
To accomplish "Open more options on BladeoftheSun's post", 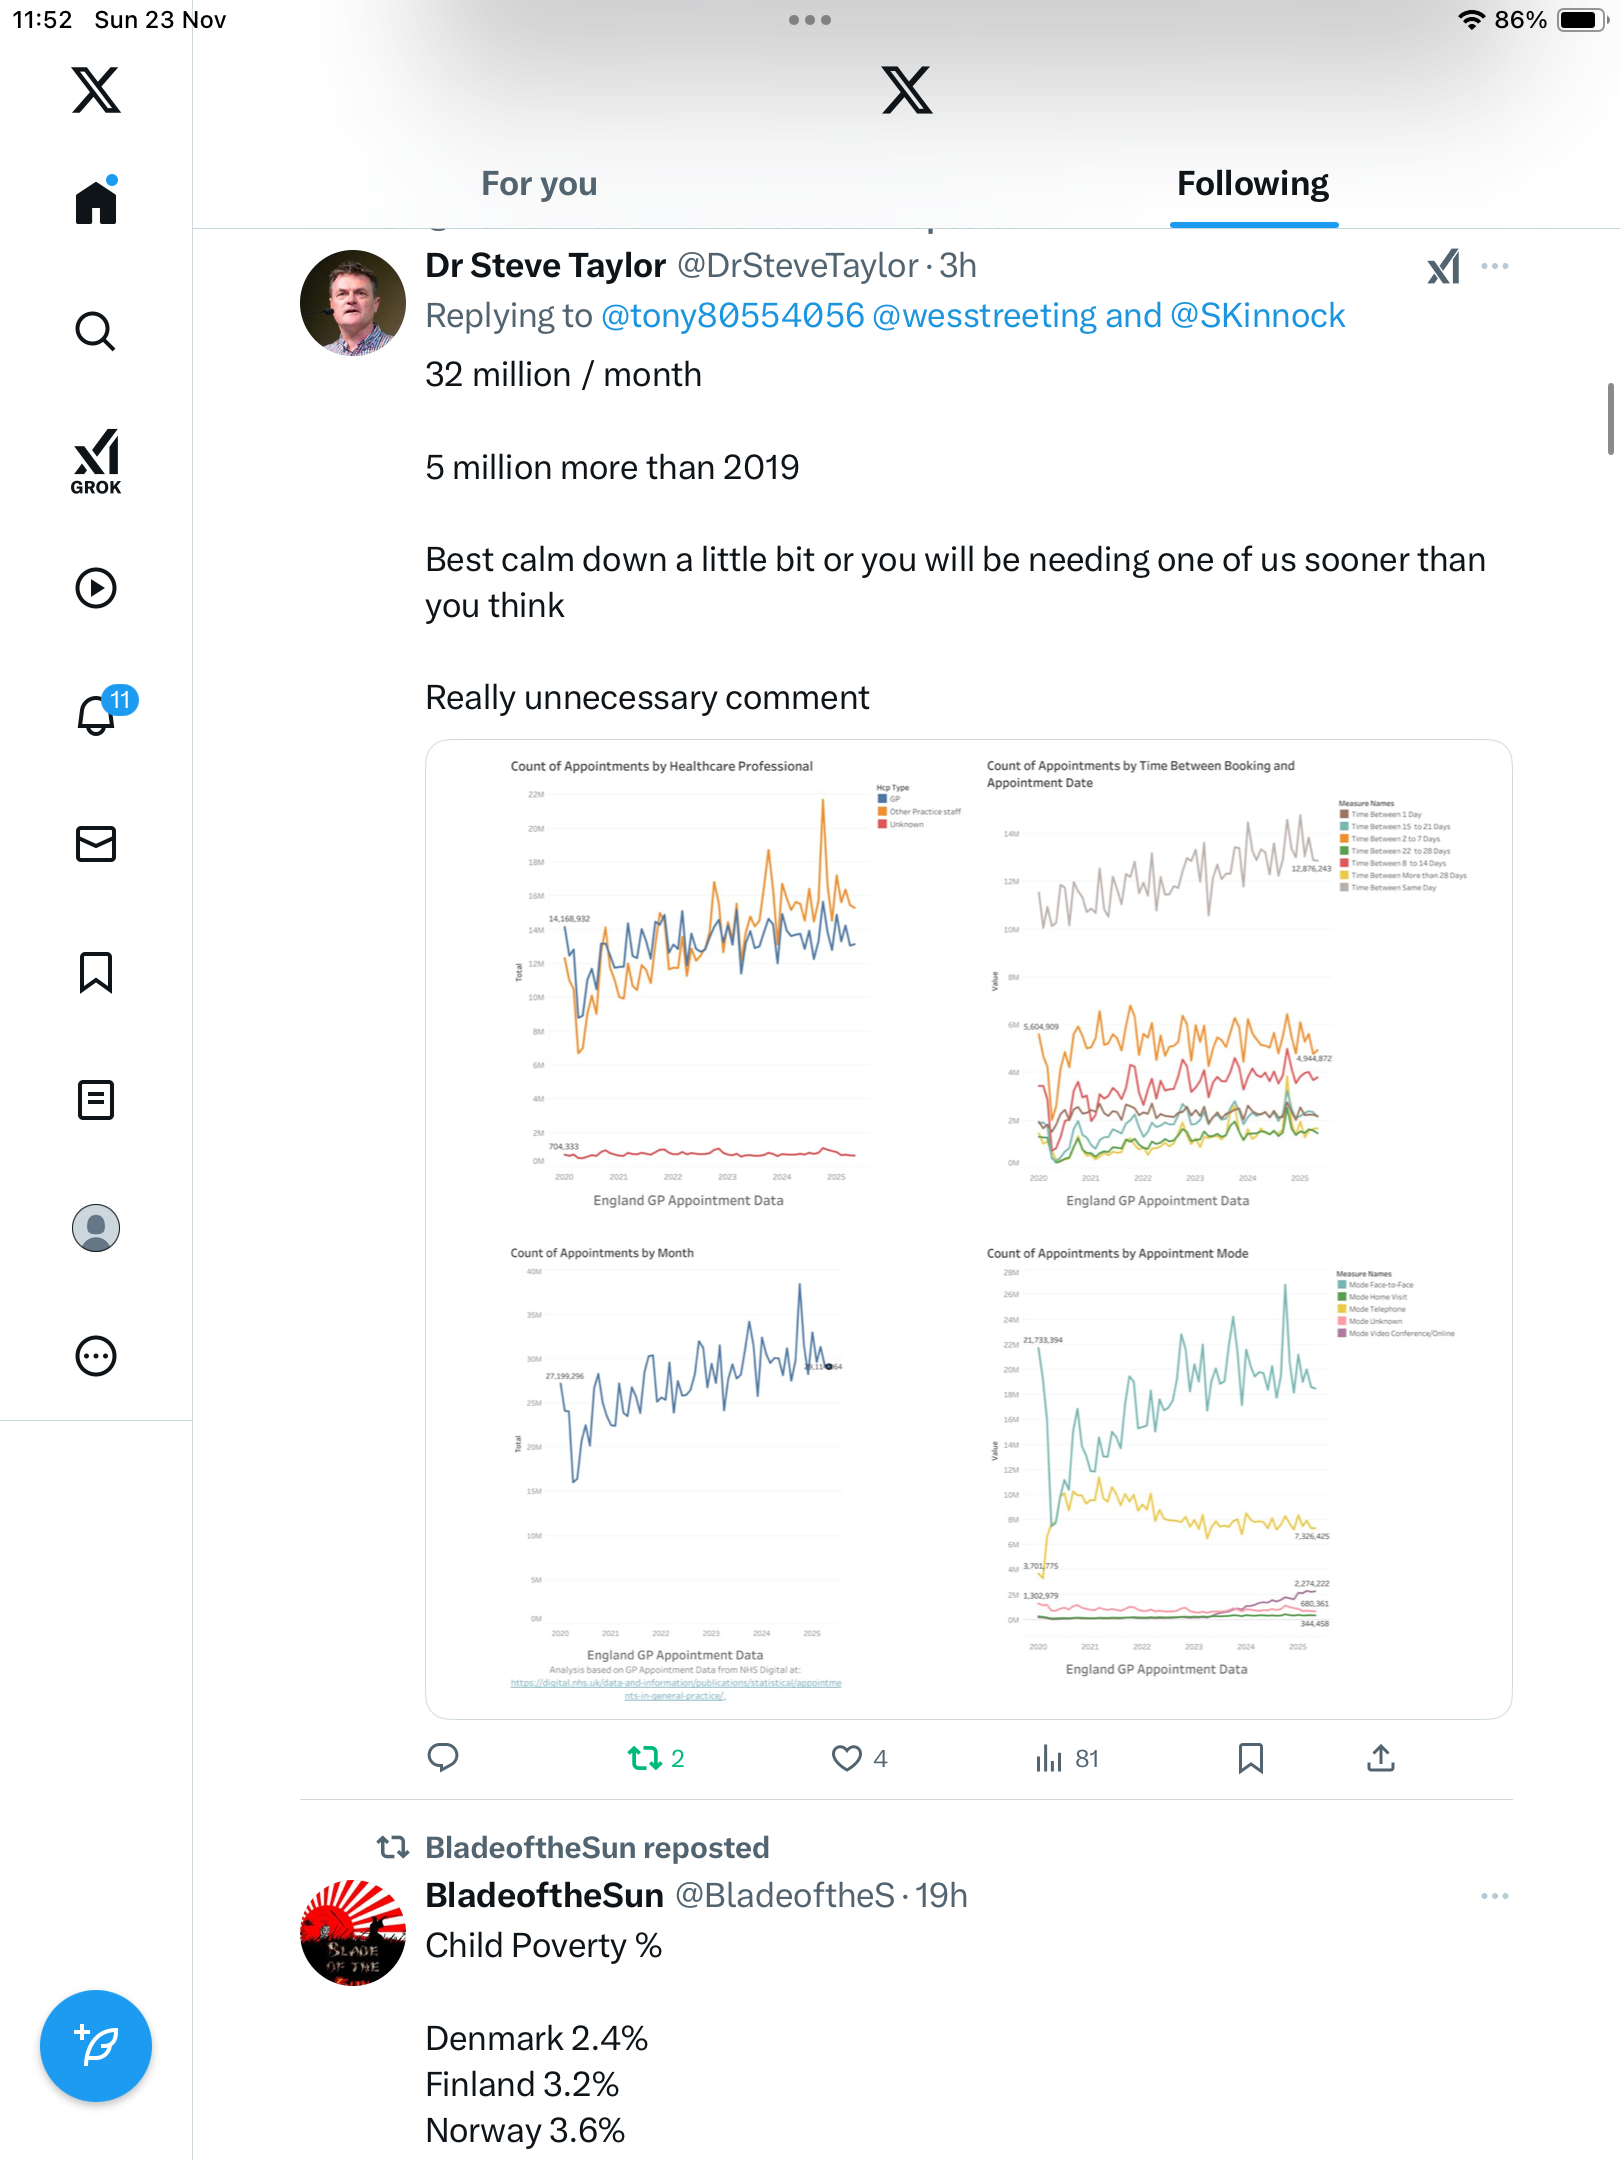I will [x=1495, y=1896].
